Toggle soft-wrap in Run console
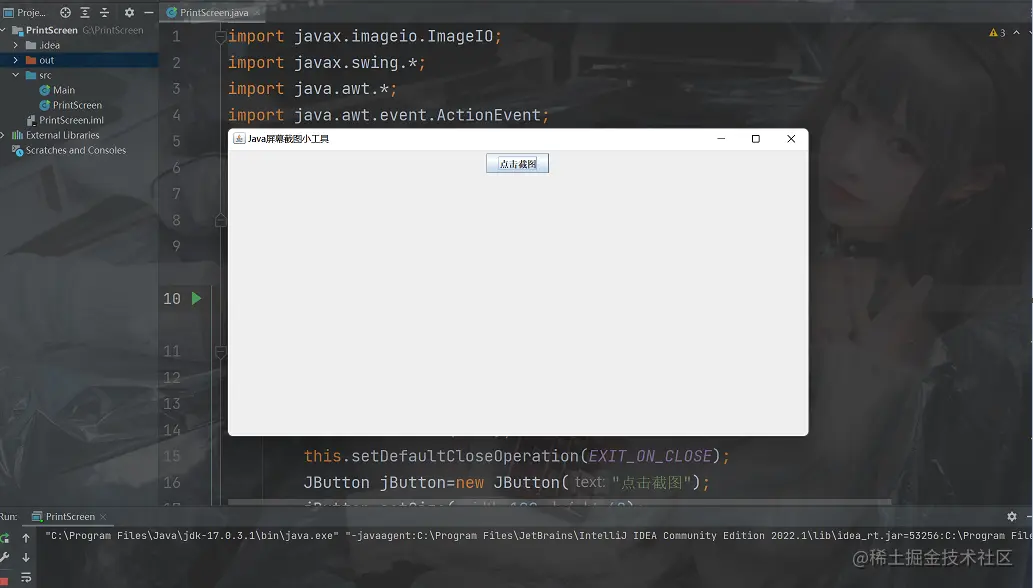Image resolution: width=1033 pixels, height=588 pixels. [26, 577]
